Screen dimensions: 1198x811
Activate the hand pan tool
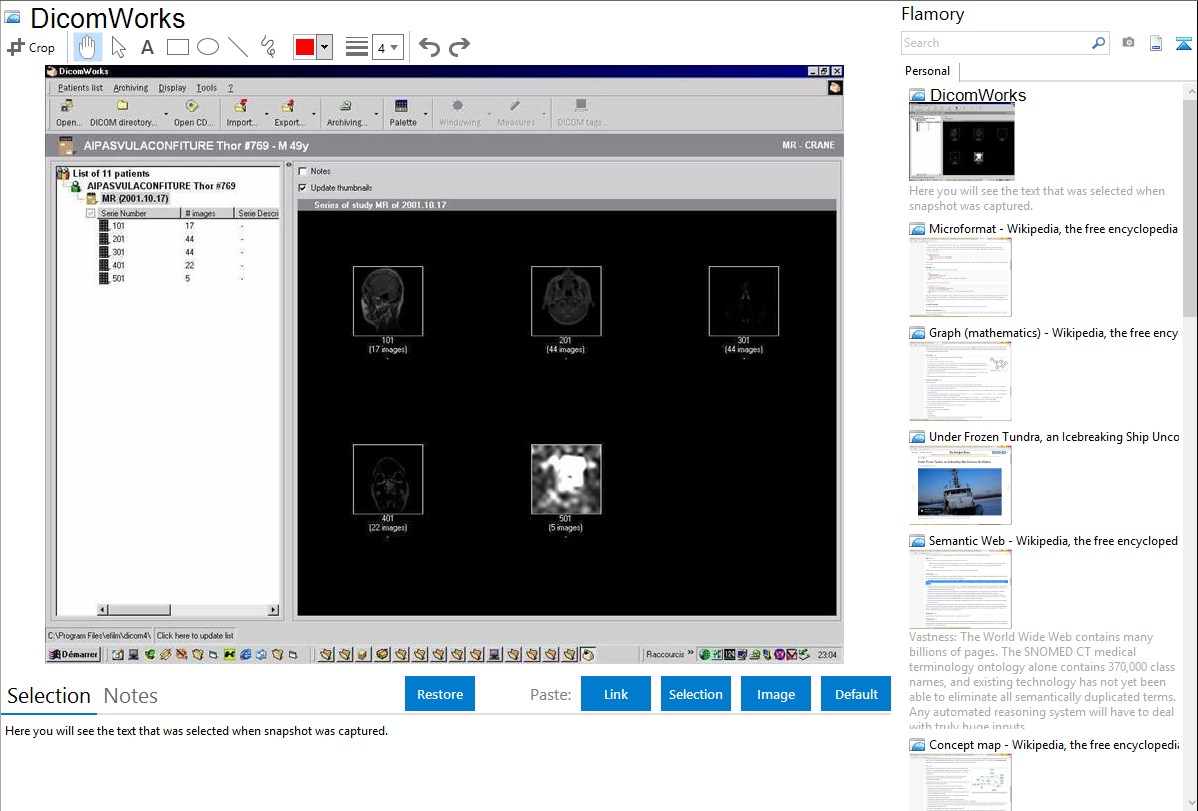point(87,47)
